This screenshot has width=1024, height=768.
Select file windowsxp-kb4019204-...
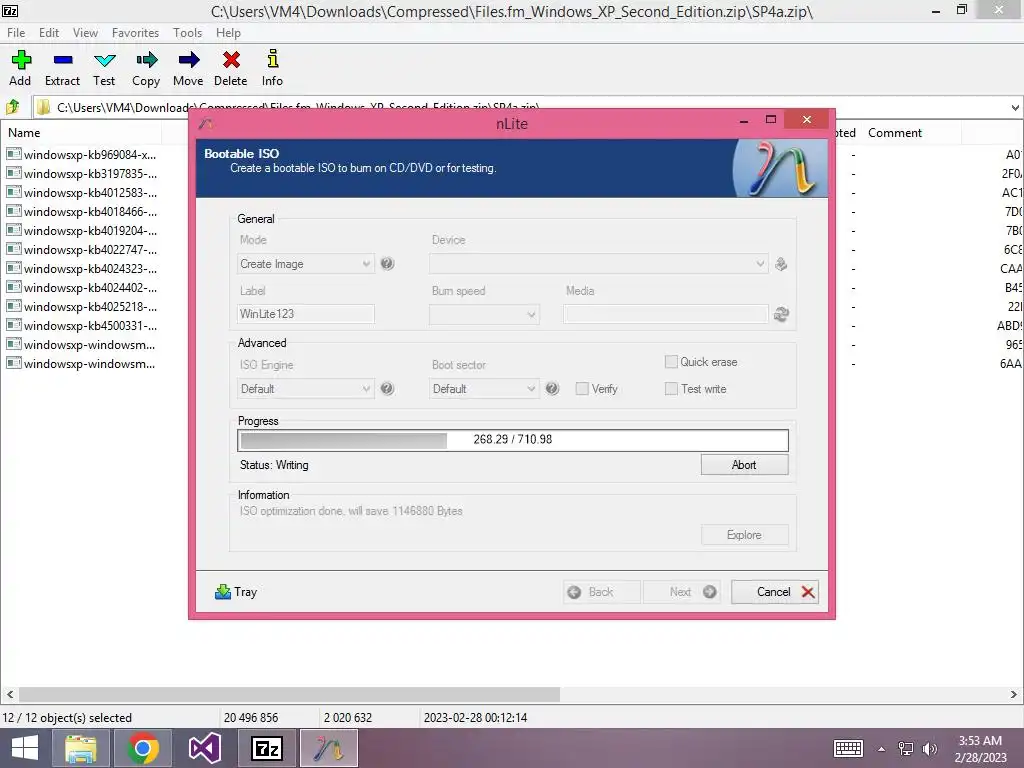82,231
